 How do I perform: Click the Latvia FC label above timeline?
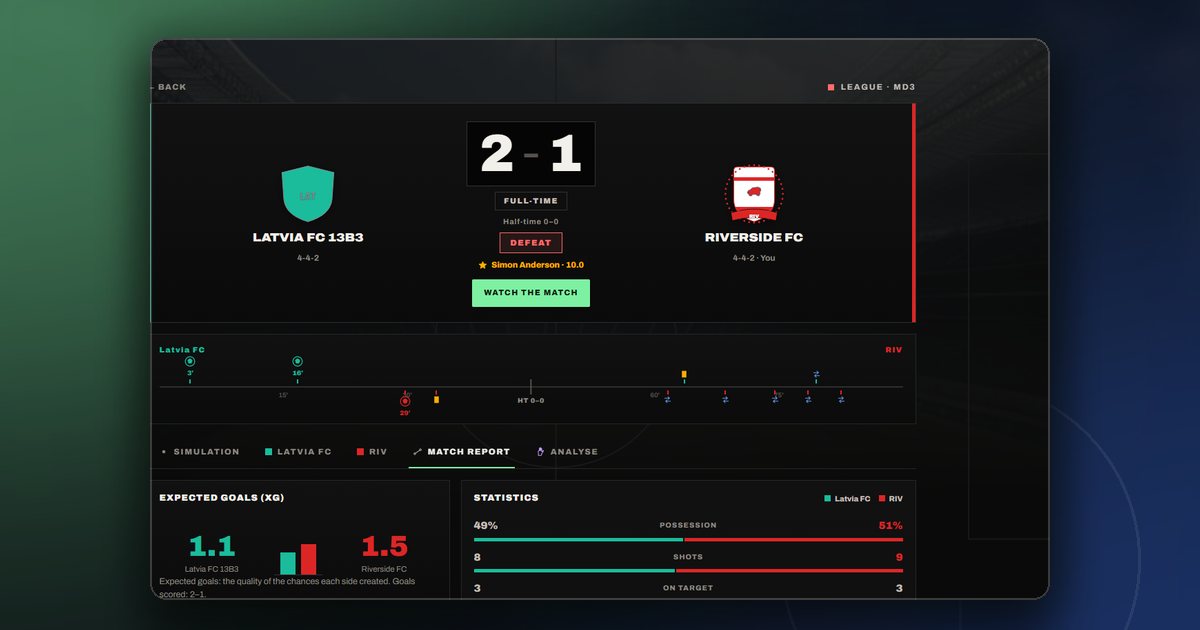point(182,350)
